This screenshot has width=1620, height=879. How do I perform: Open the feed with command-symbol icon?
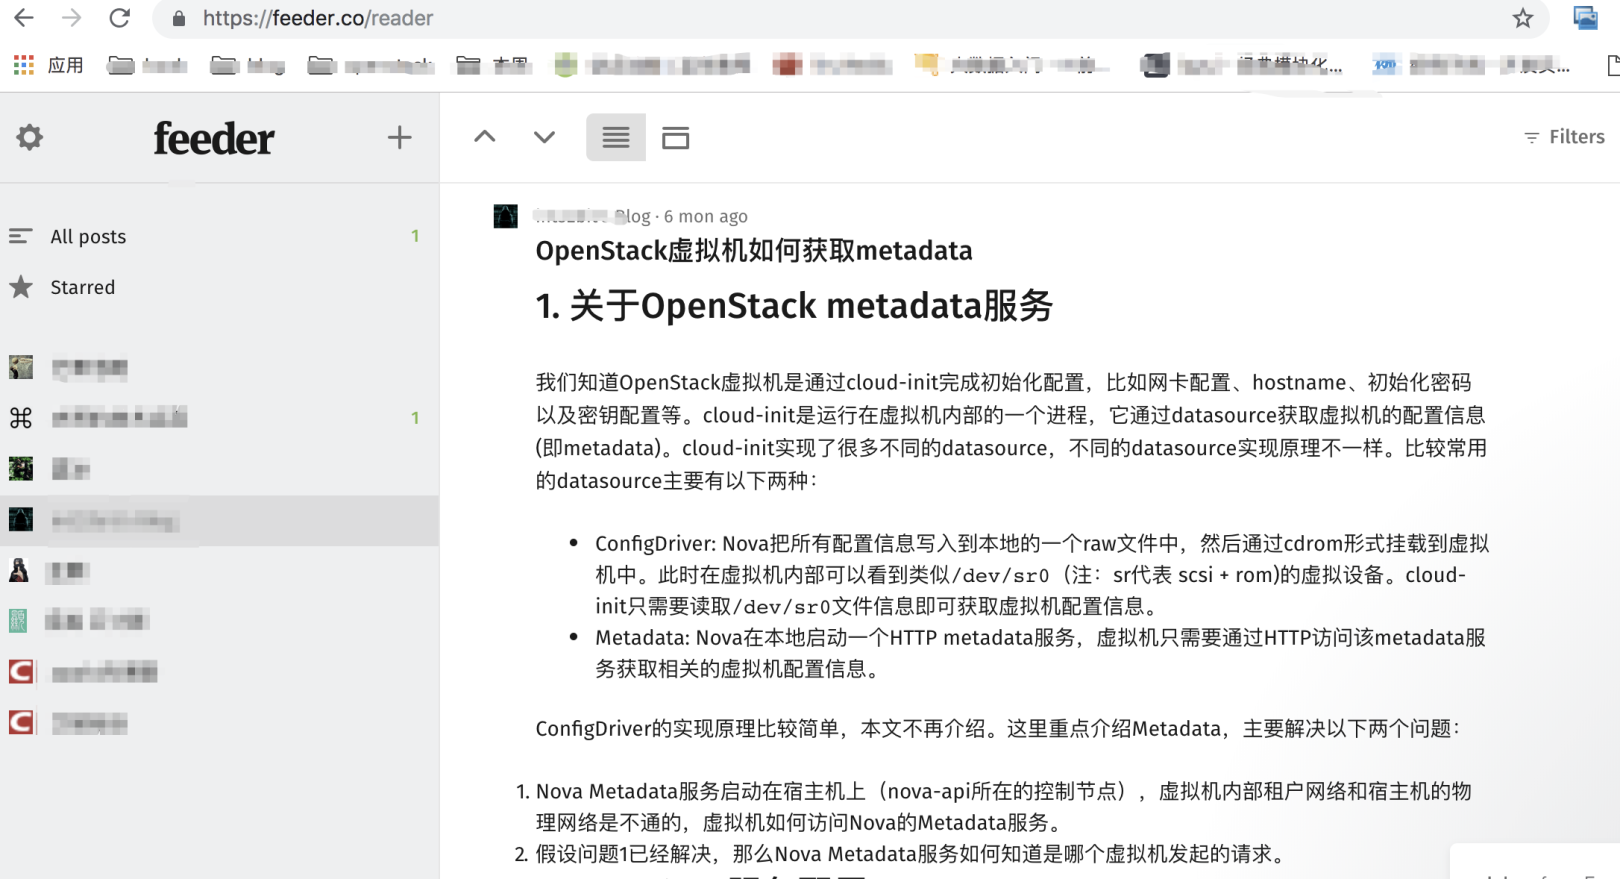click(219, 418)
